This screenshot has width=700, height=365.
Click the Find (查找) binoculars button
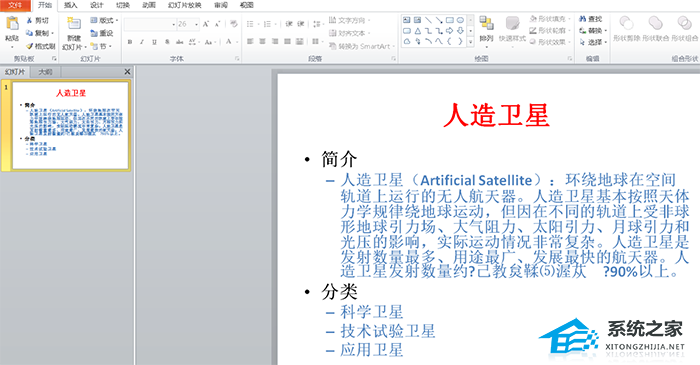tap(591, 19)
